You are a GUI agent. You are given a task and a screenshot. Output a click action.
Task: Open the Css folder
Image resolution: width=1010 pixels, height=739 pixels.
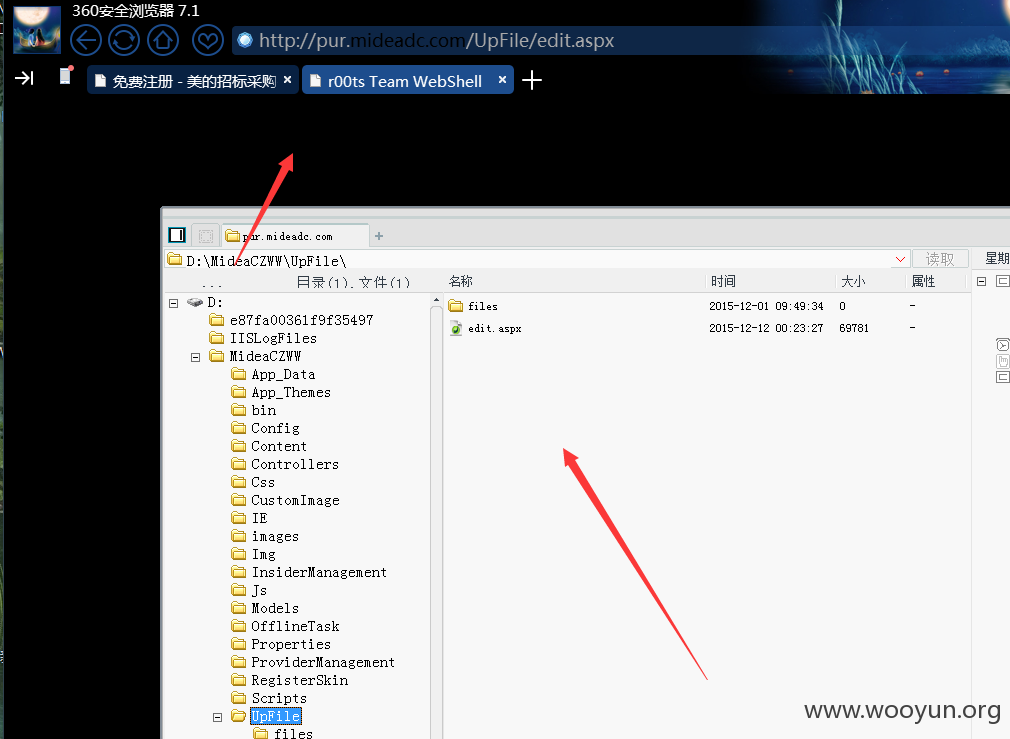point(253,483)
